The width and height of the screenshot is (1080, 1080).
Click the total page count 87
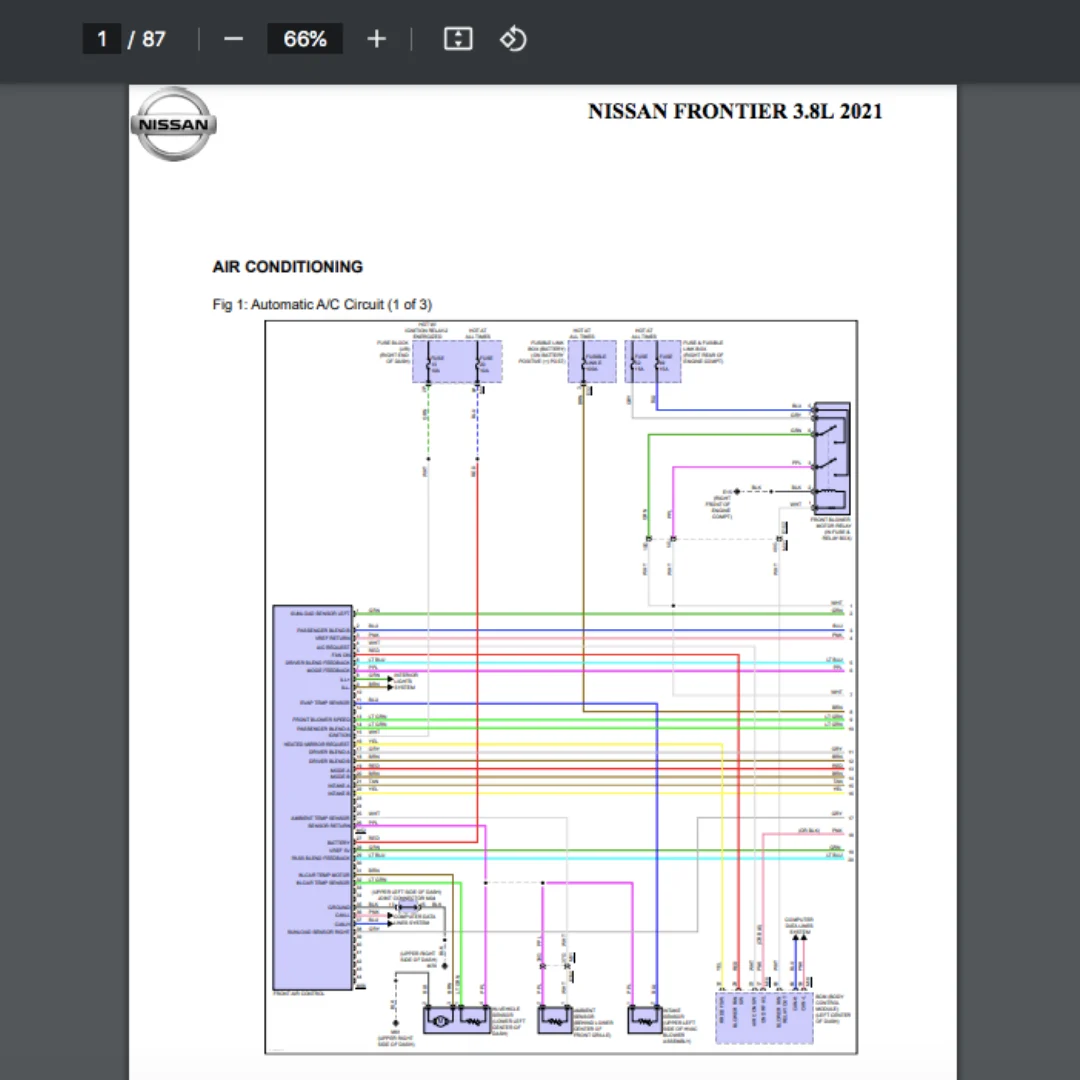(154, 39)
